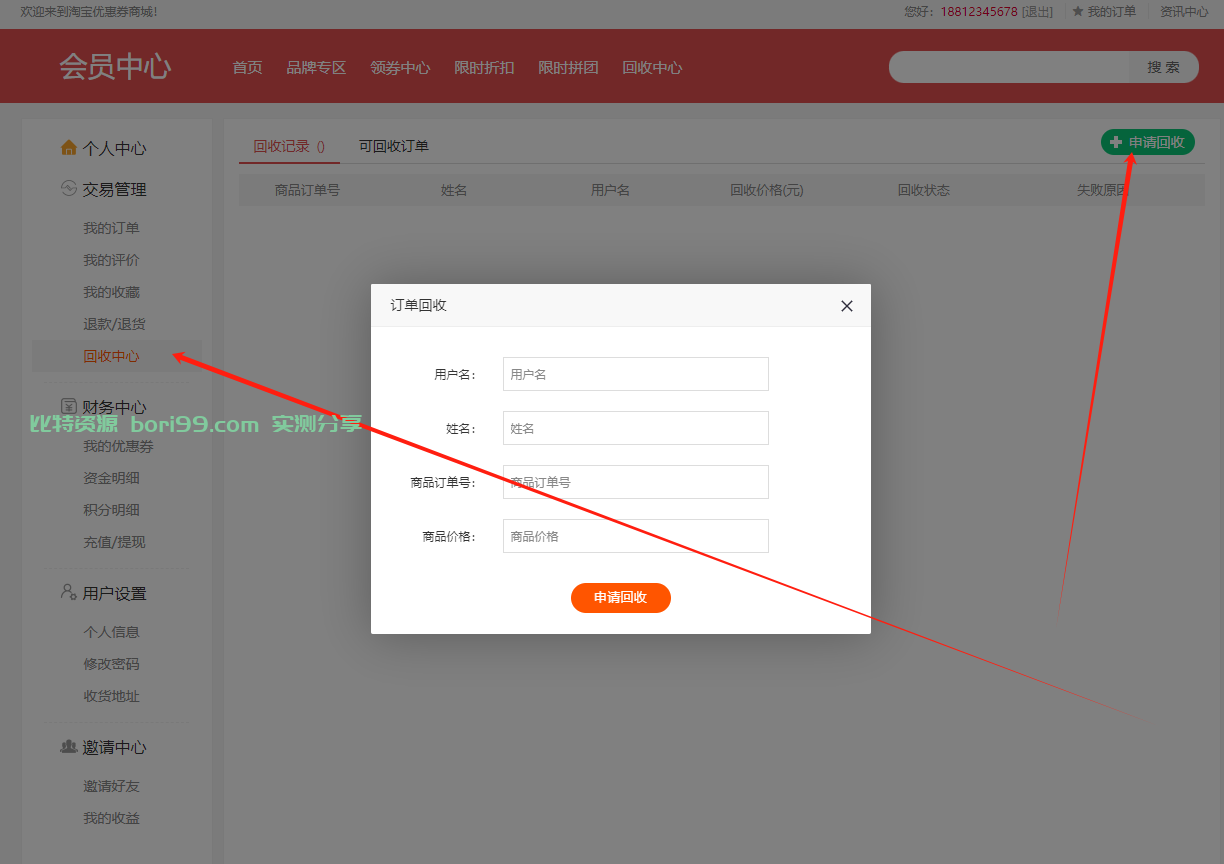Open 个人信息 in the sidebar
Screen dimensions: 1224x864
tap(111, 632)
